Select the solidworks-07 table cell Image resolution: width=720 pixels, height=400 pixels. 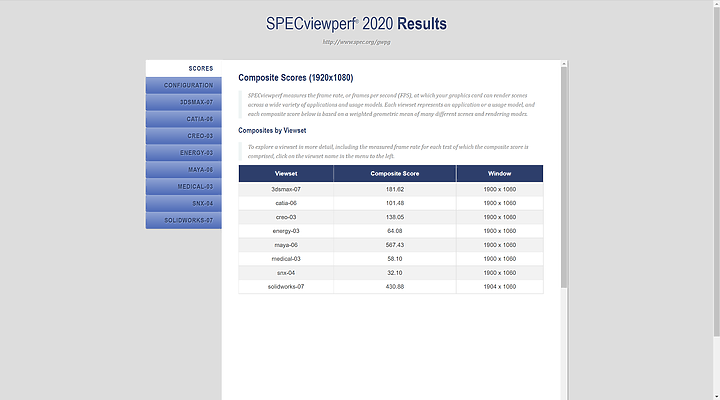coord(286,287)
